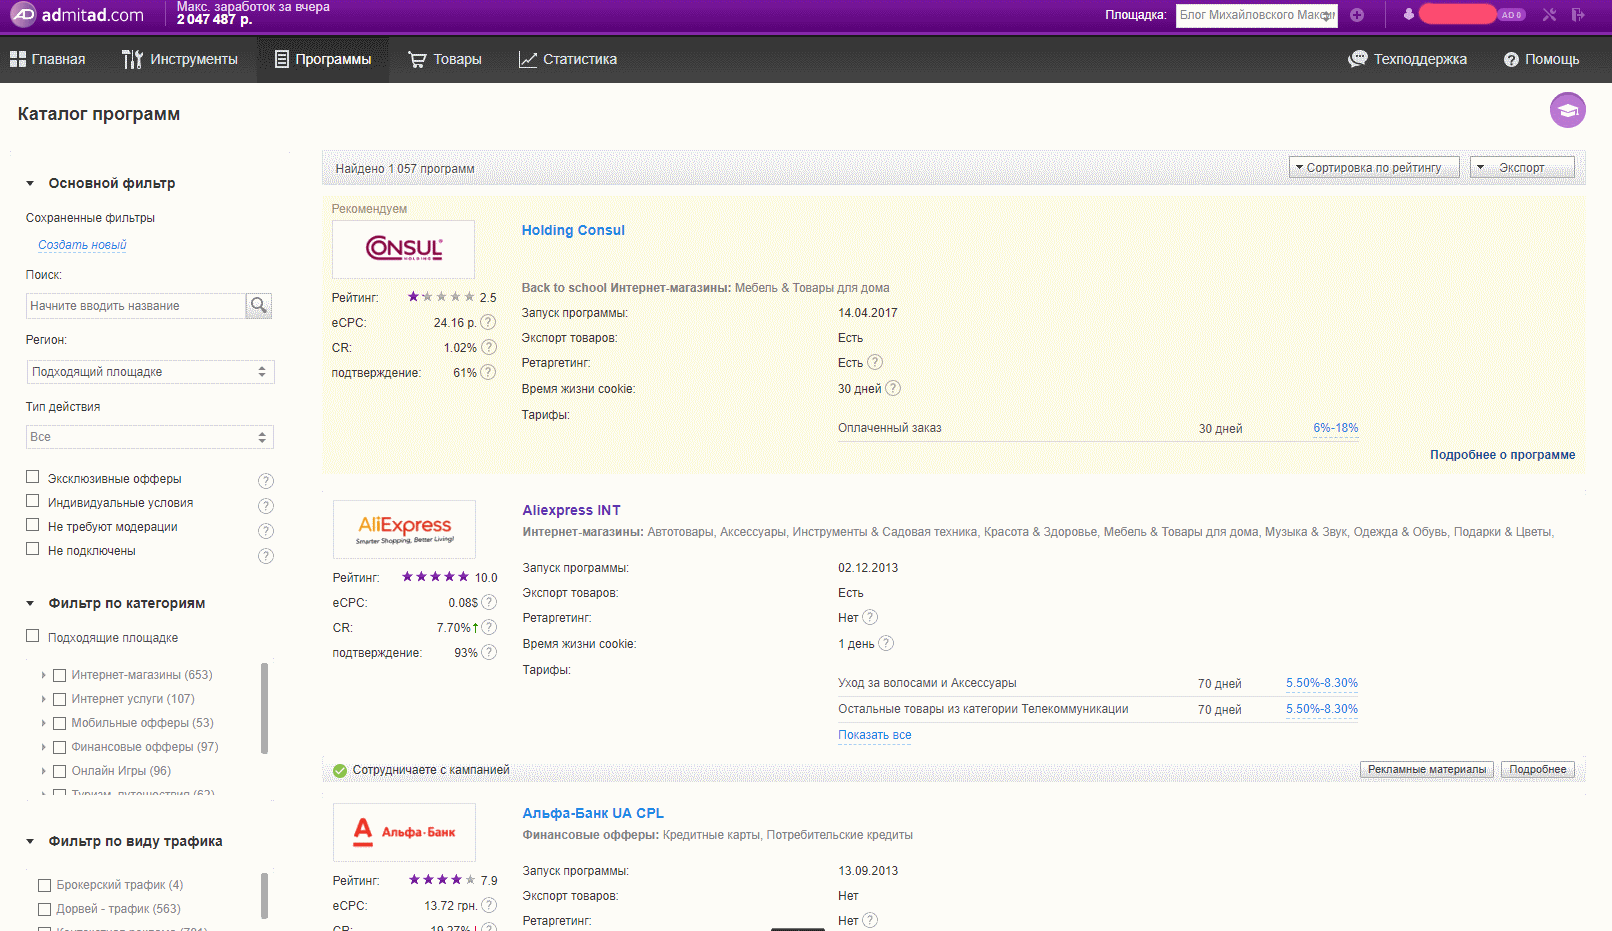Show CR help for Aliexpress INT
Viewport: 1612px width, 931px height.
(x=489, y=627)
